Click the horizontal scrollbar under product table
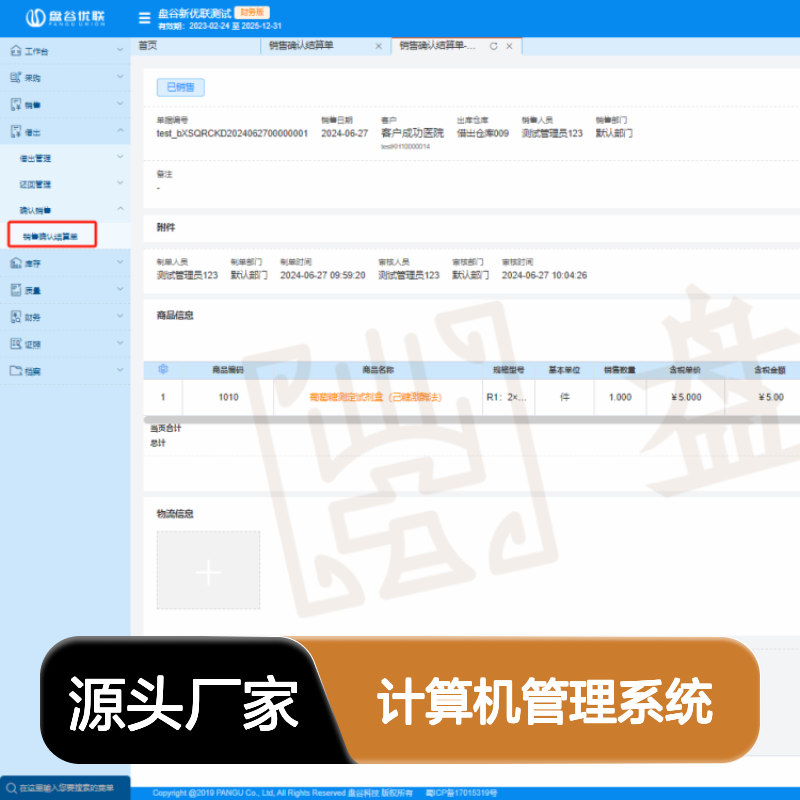The height and width of the screenshot is (800, 800). [x=472, y=419]
